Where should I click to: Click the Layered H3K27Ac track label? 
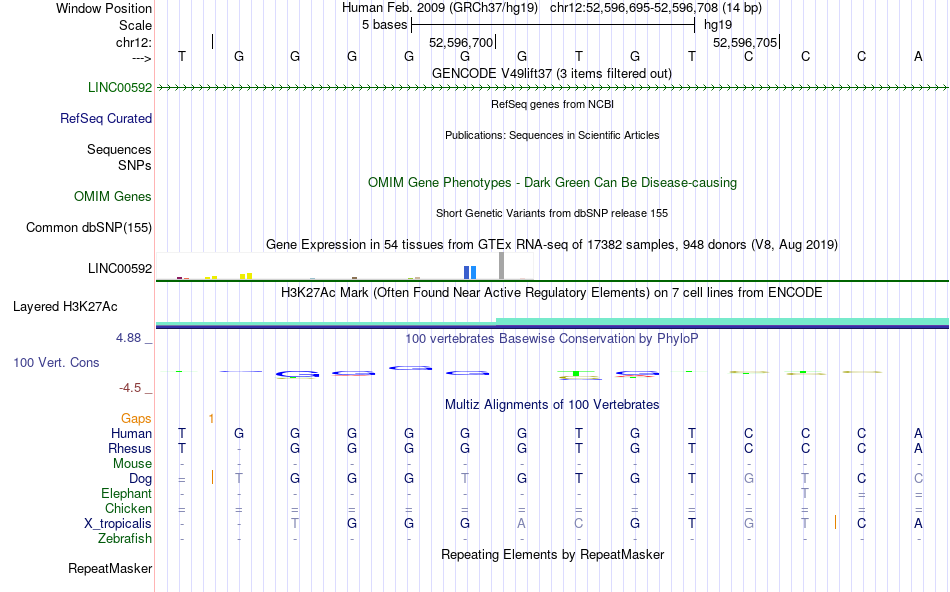(x=65, y=307)
